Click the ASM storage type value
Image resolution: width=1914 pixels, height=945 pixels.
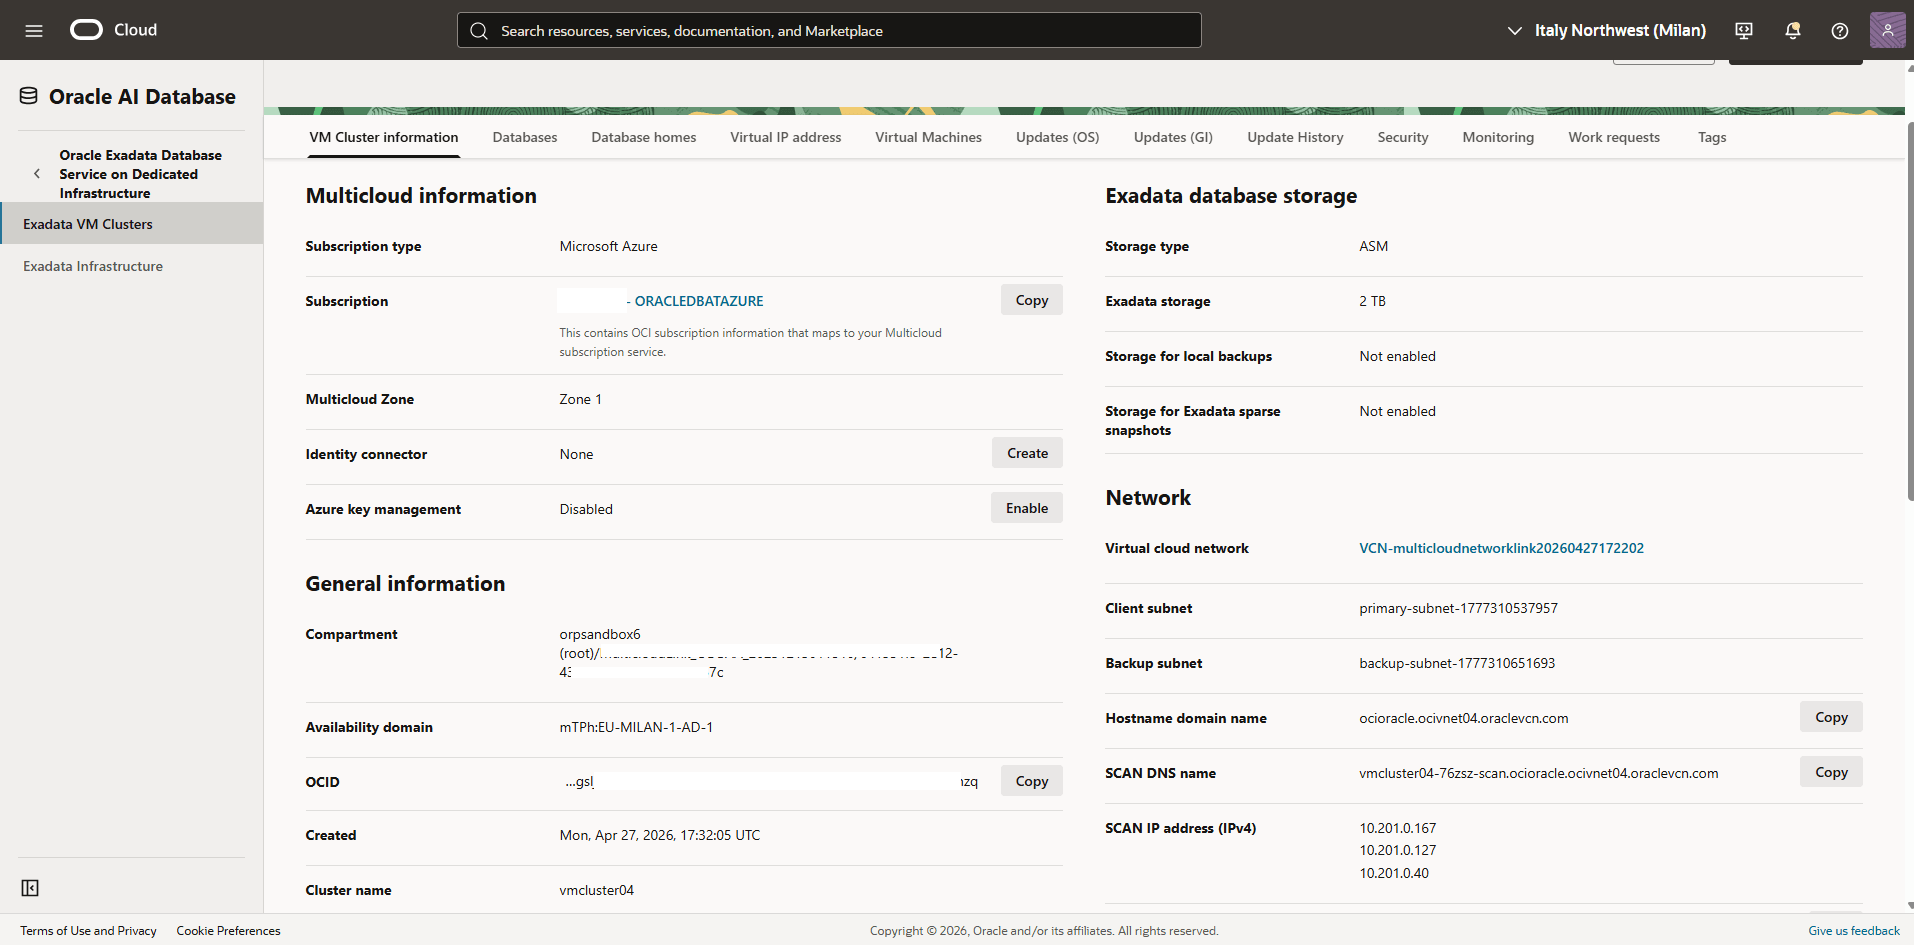(x=1373, y=246)
